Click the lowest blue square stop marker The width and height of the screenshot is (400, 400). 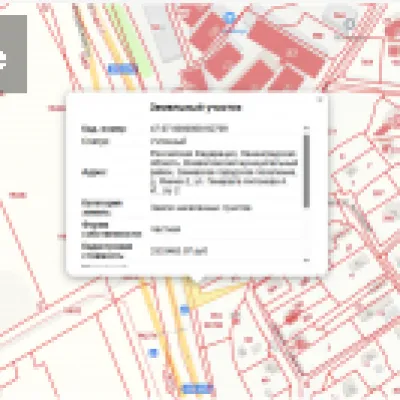click(153, 353)
